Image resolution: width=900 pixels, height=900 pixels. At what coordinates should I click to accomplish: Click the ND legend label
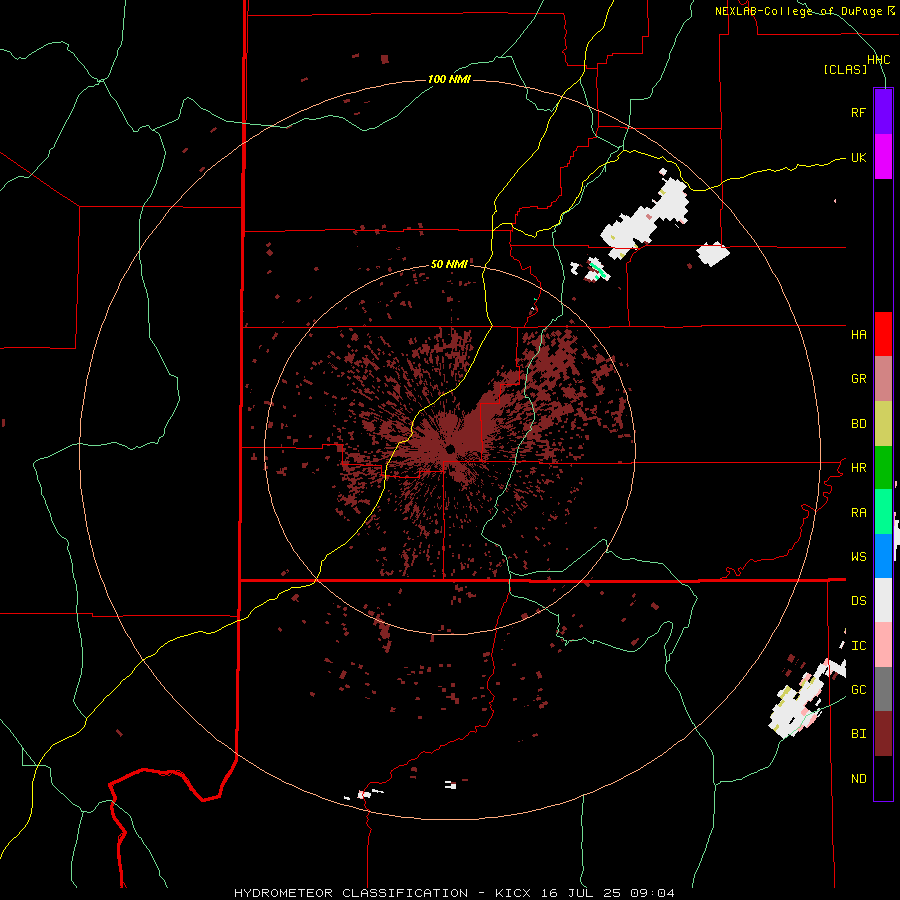pos(858,779)
